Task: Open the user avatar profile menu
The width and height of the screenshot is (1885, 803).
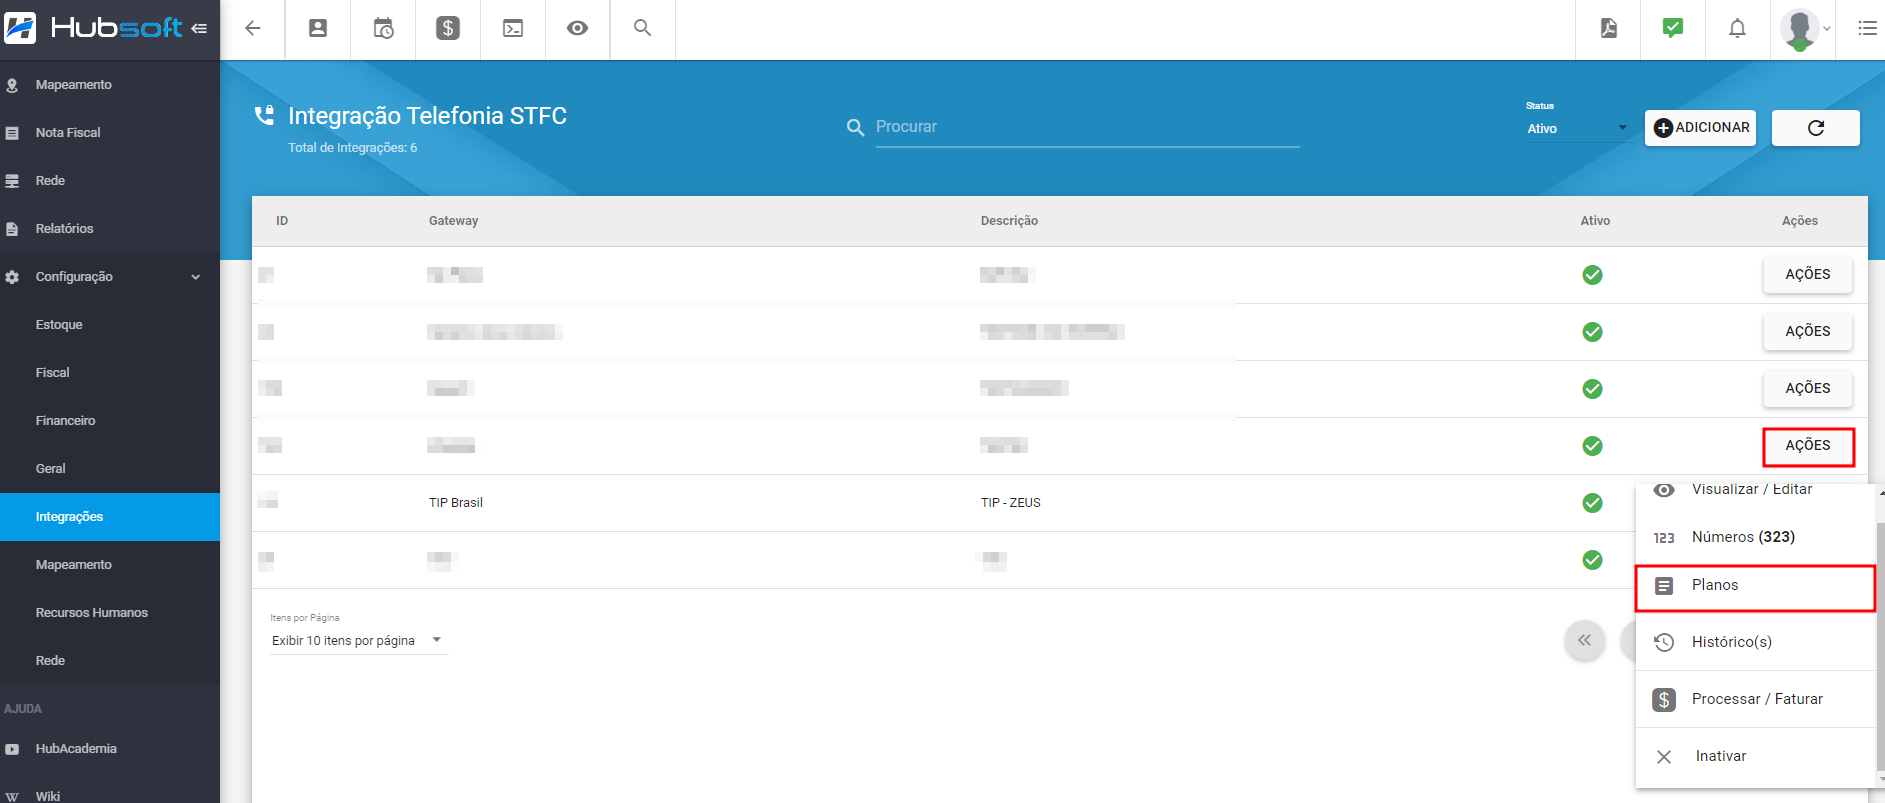Action: click(1803, 29)
